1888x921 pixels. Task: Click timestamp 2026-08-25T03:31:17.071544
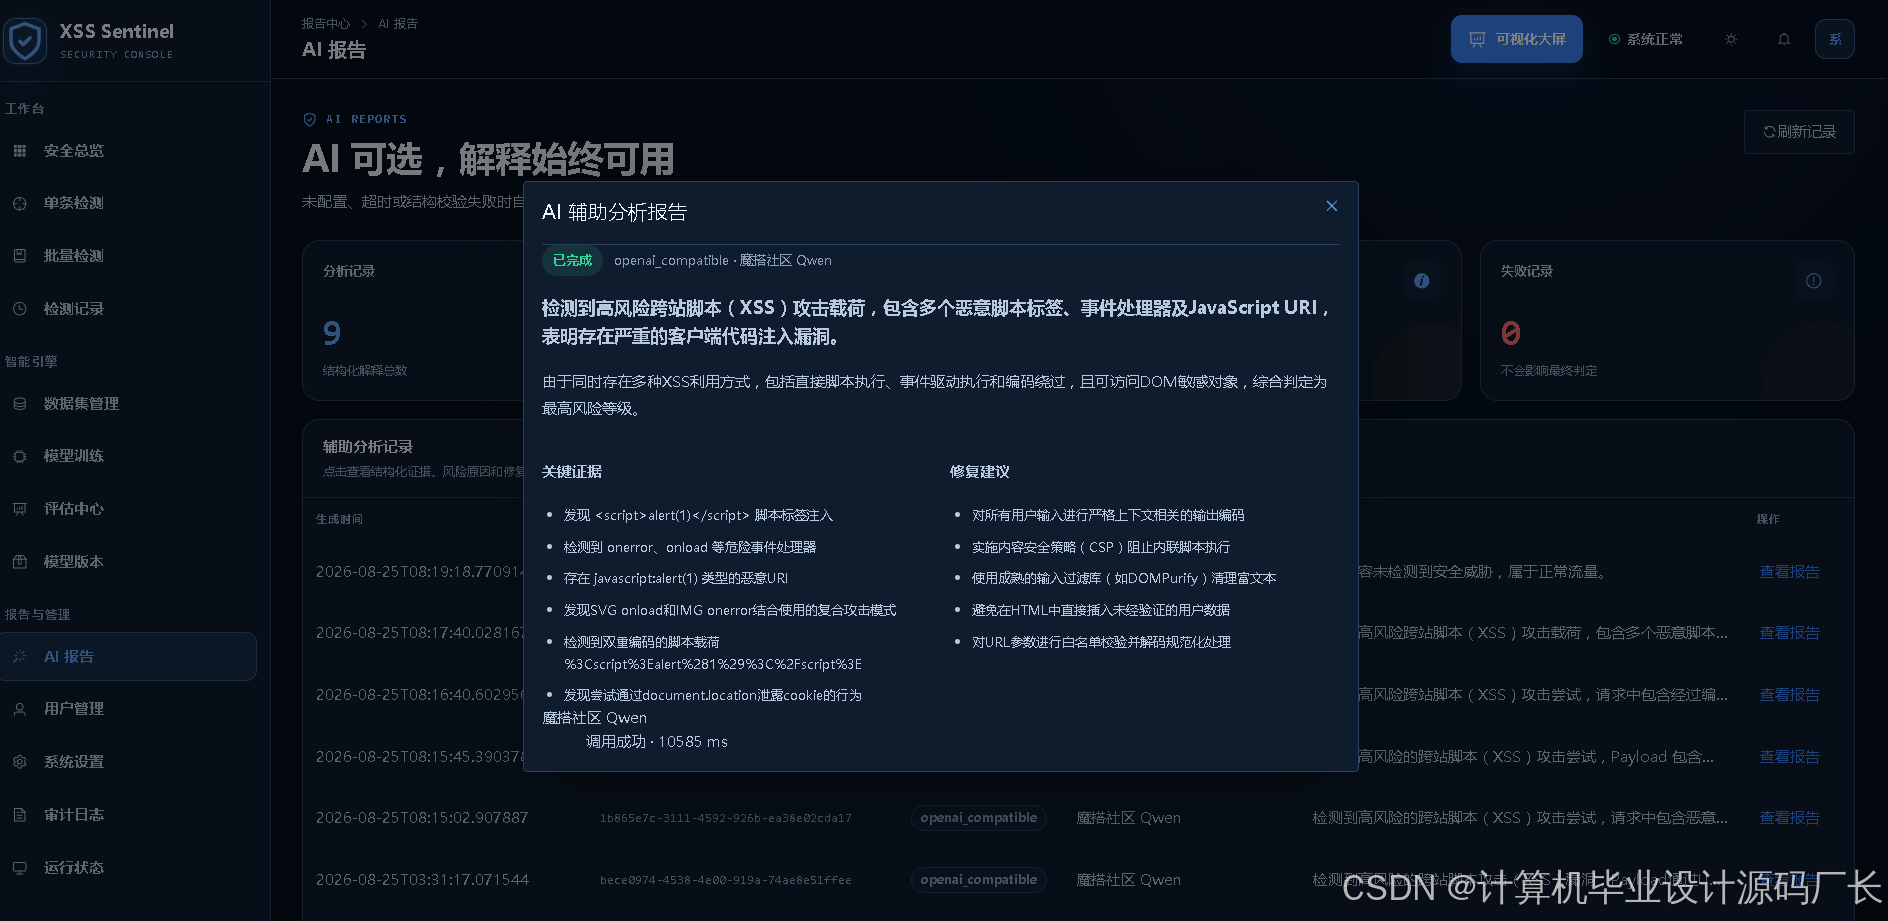422,880
